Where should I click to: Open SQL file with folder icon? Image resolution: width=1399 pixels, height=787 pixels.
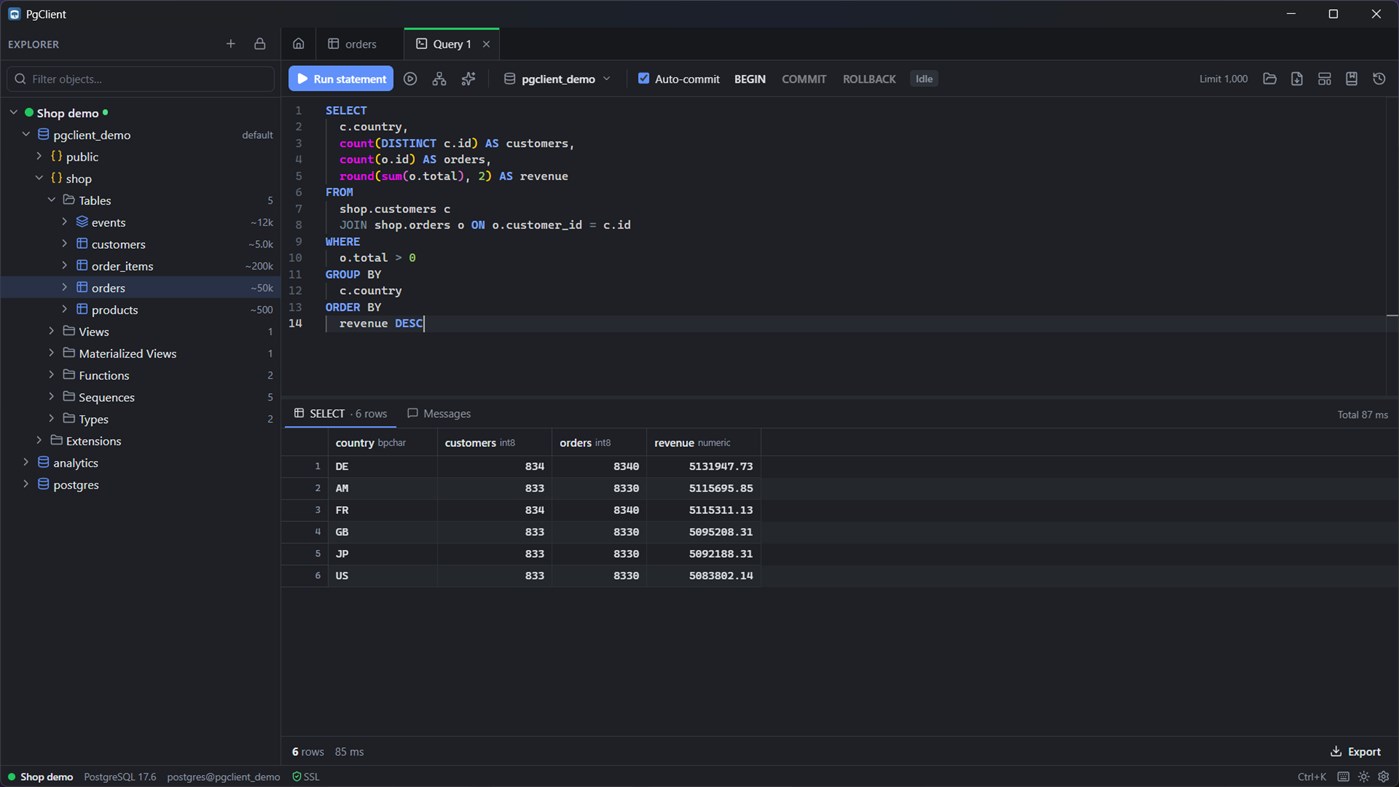(1270, 79)
